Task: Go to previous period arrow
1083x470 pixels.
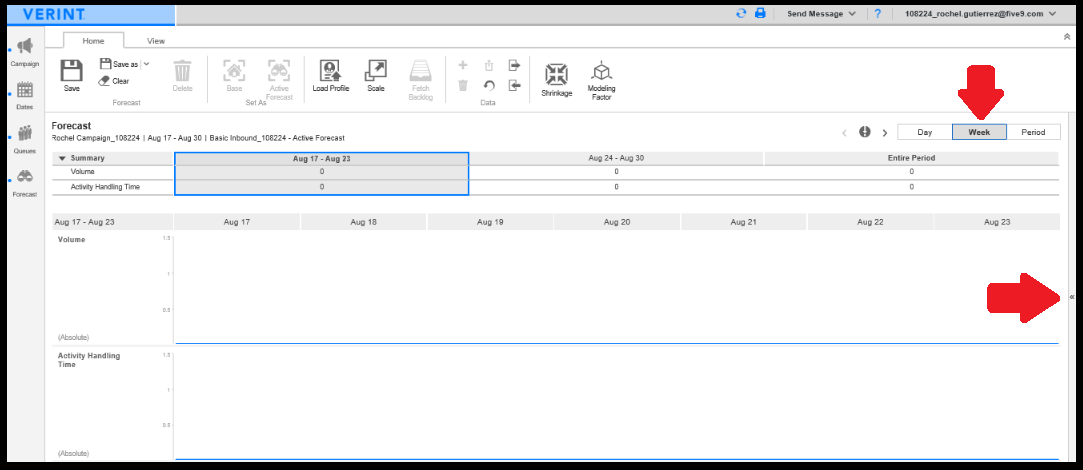Action: [845, 133]
